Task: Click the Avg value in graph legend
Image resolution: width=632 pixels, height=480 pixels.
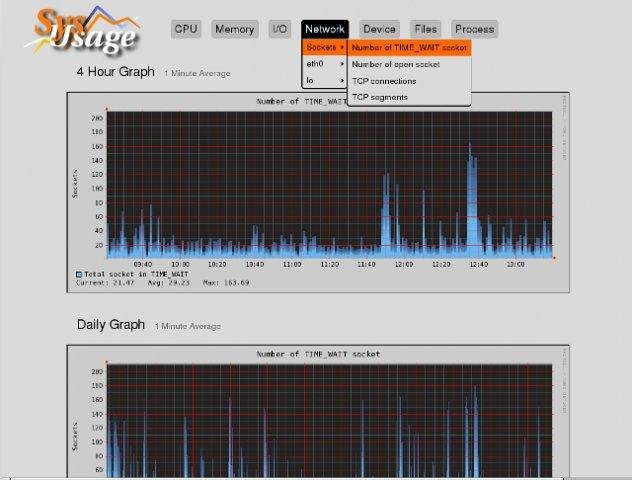Action: (x=168, y=283)
